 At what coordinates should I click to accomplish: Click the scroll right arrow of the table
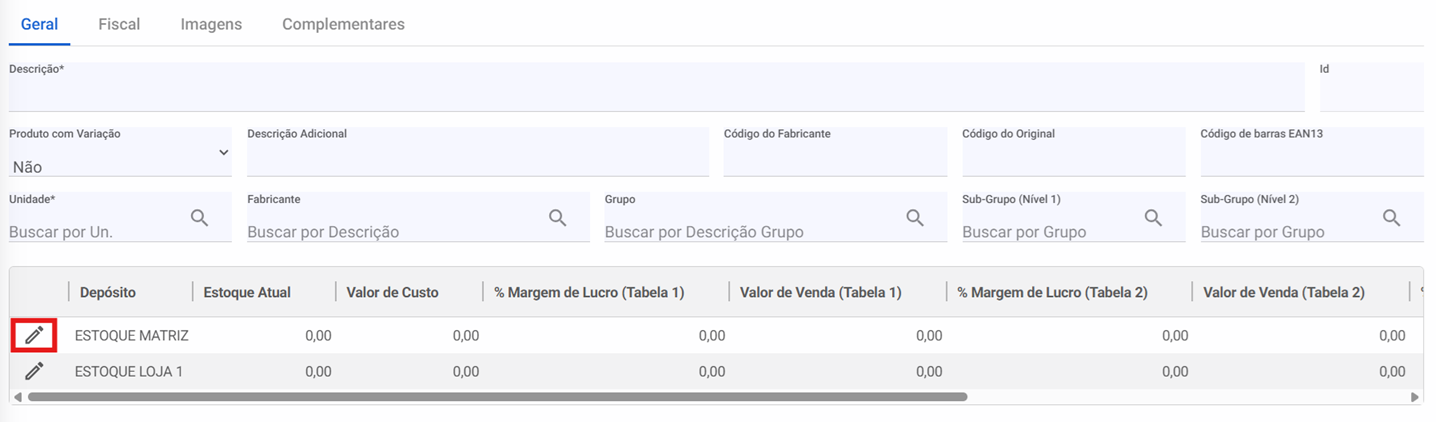[x=1415, y=397]
